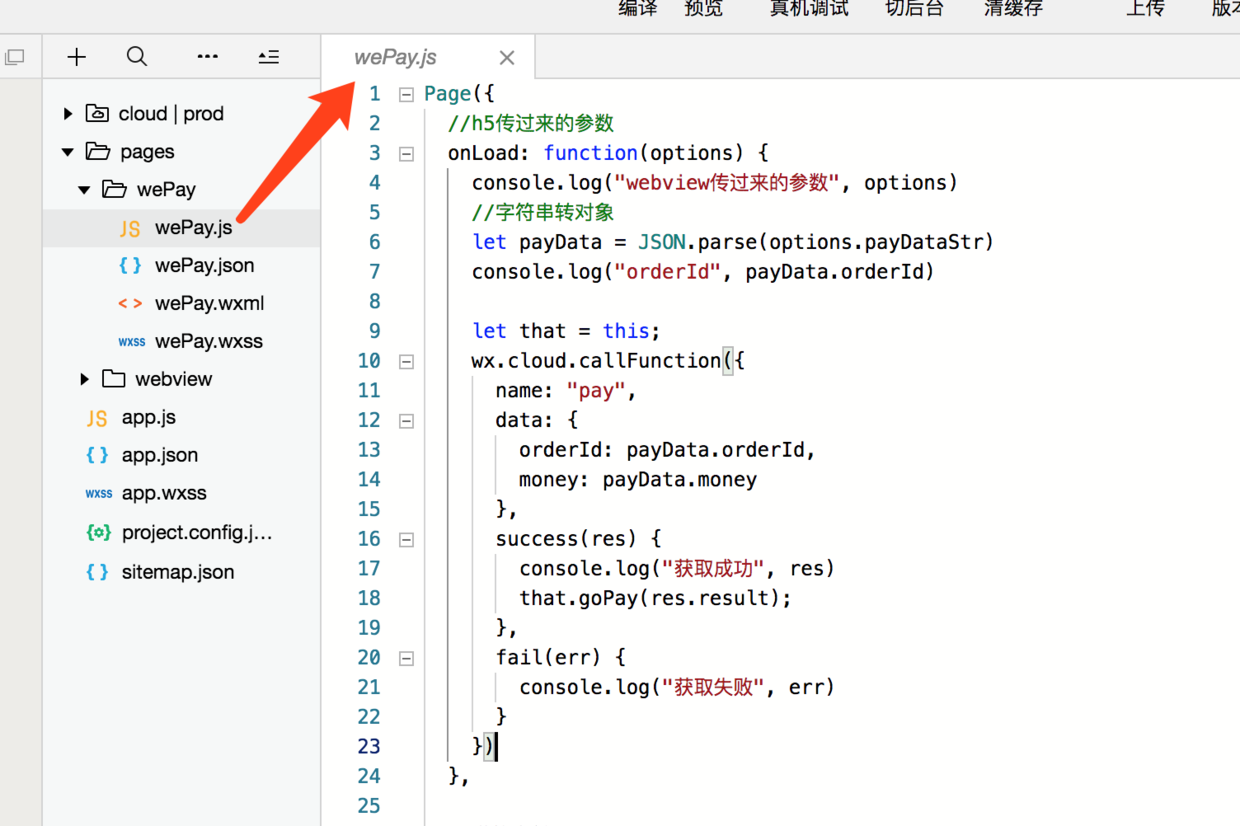
Task: Fold the Page({ block at line 1
Action: click(406, 95)
